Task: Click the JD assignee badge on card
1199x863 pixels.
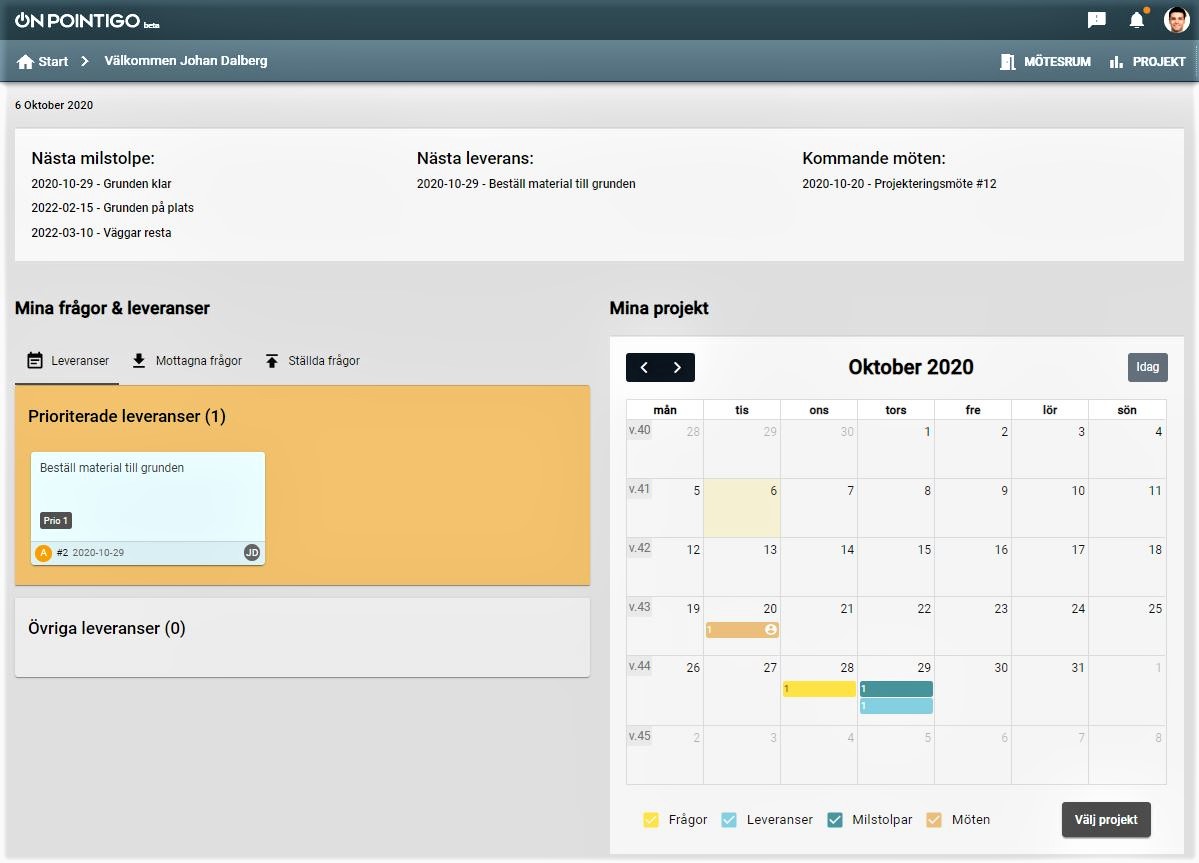Action: pyautogui.click(x=252, y=553)
